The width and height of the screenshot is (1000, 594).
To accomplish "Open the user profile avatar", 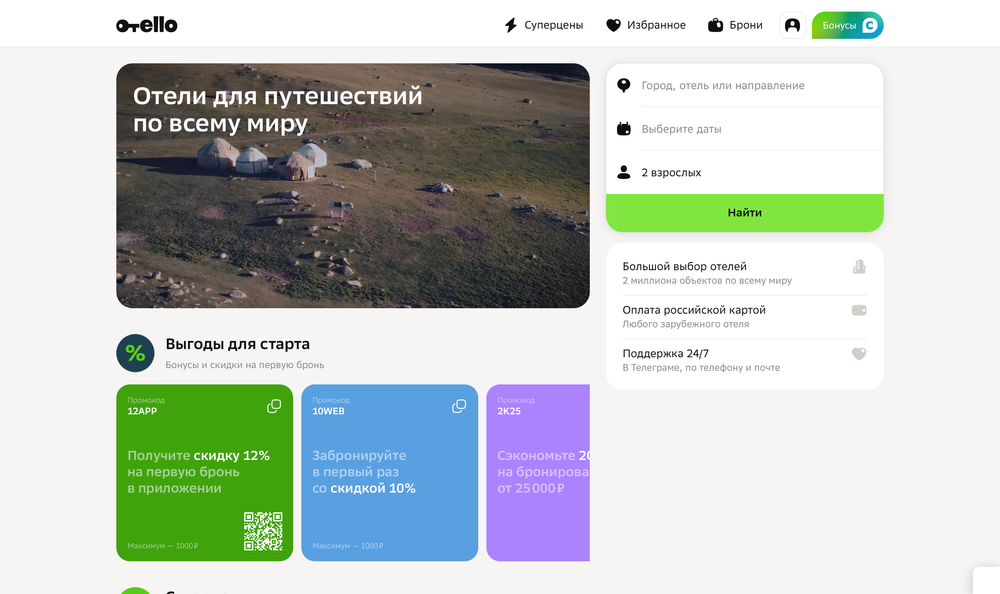I will pyautogui.click(x=792, y=25).
